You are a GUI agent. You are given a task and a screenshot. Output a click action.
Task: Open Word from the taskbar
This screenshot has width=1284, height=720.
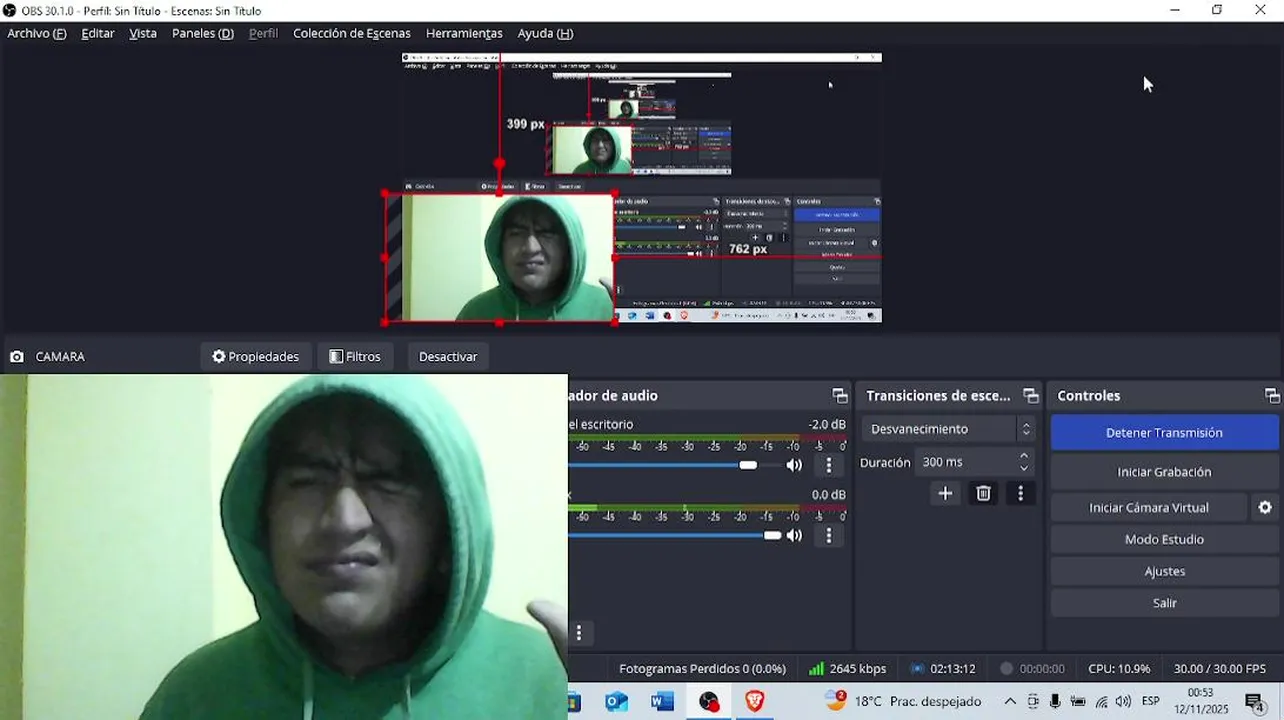pyautogui.click(x=662, y=702)
